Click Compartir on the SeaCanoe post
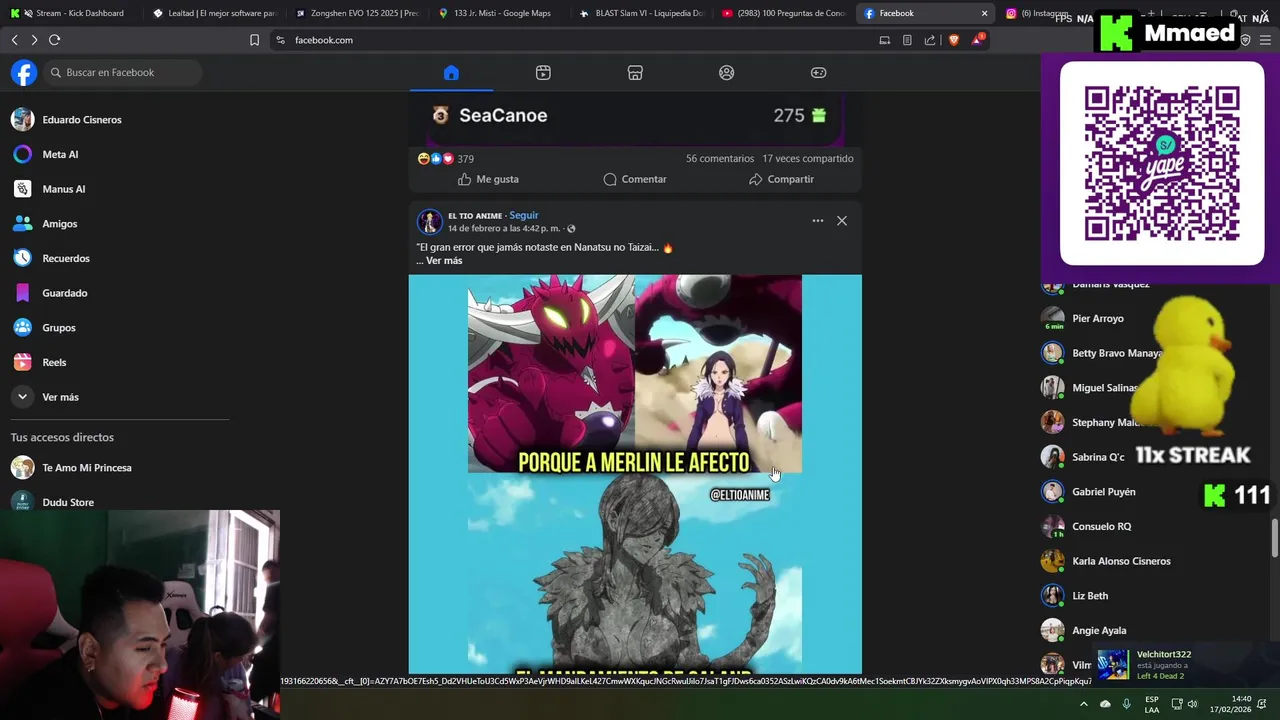The image size is (1280, 720). click(x=781, y=179)
